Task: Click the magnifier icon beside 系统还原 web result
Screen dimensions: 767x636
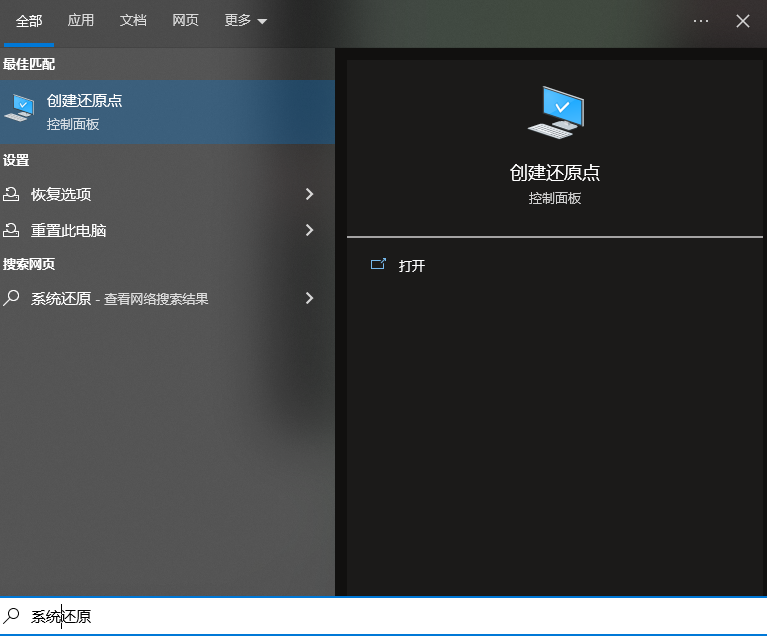Action: click(x=11, y=298)
